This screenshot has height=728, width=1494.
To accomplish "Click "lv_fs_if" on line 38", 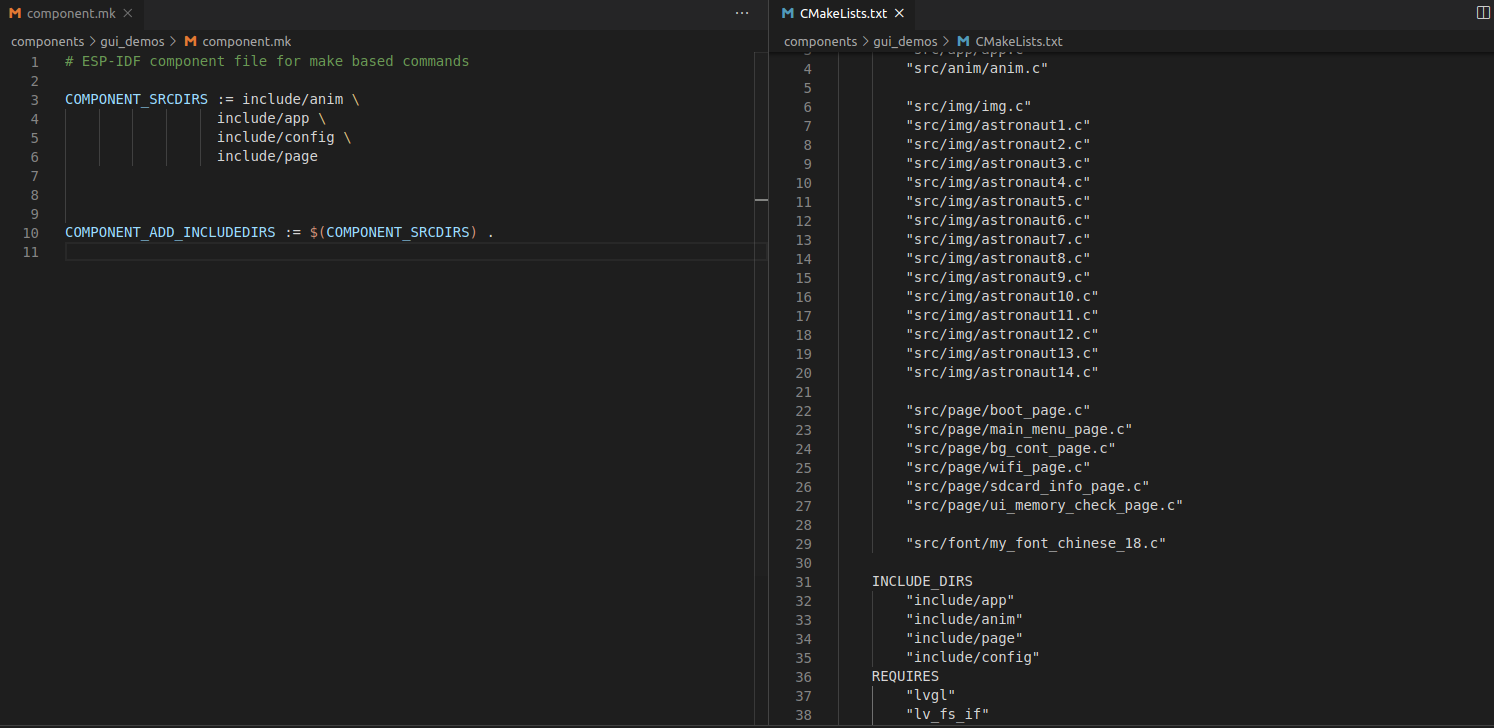I will 947,715.
